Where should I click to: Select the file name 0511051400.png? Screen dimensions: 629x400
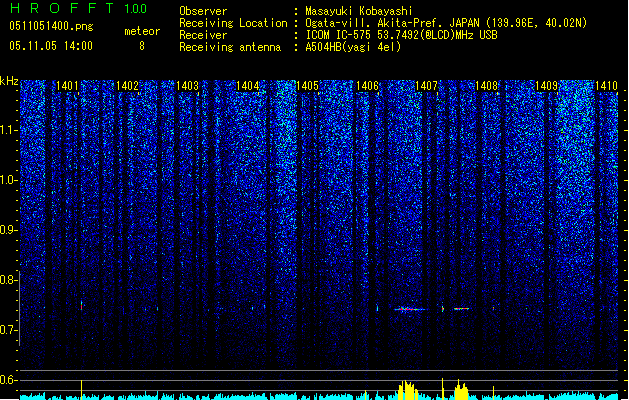[x=51, y=26]
